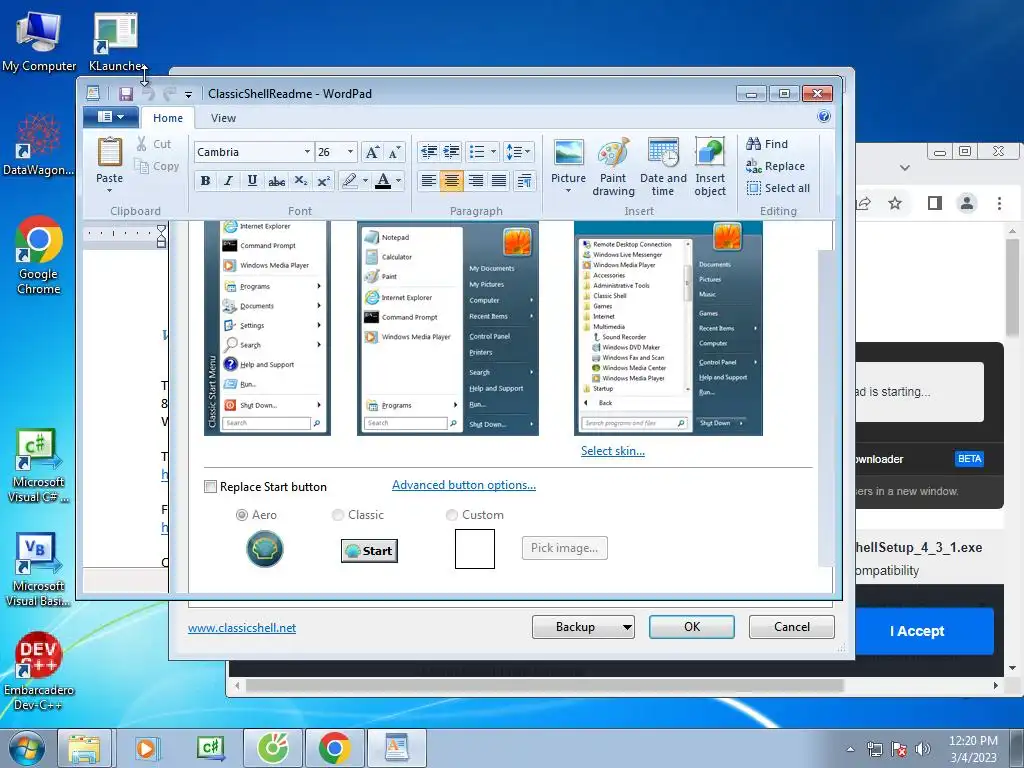Click the Copy icon in Clipboard group
This screenshot has width=1024, height=768.
142,166
